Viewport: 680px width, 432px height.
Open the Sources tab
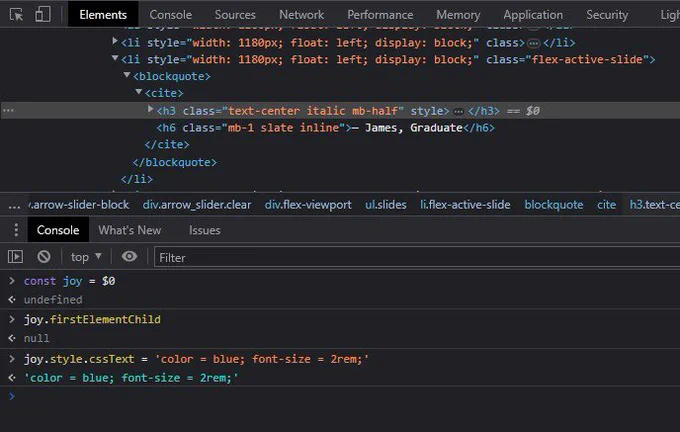coord(235,15)
